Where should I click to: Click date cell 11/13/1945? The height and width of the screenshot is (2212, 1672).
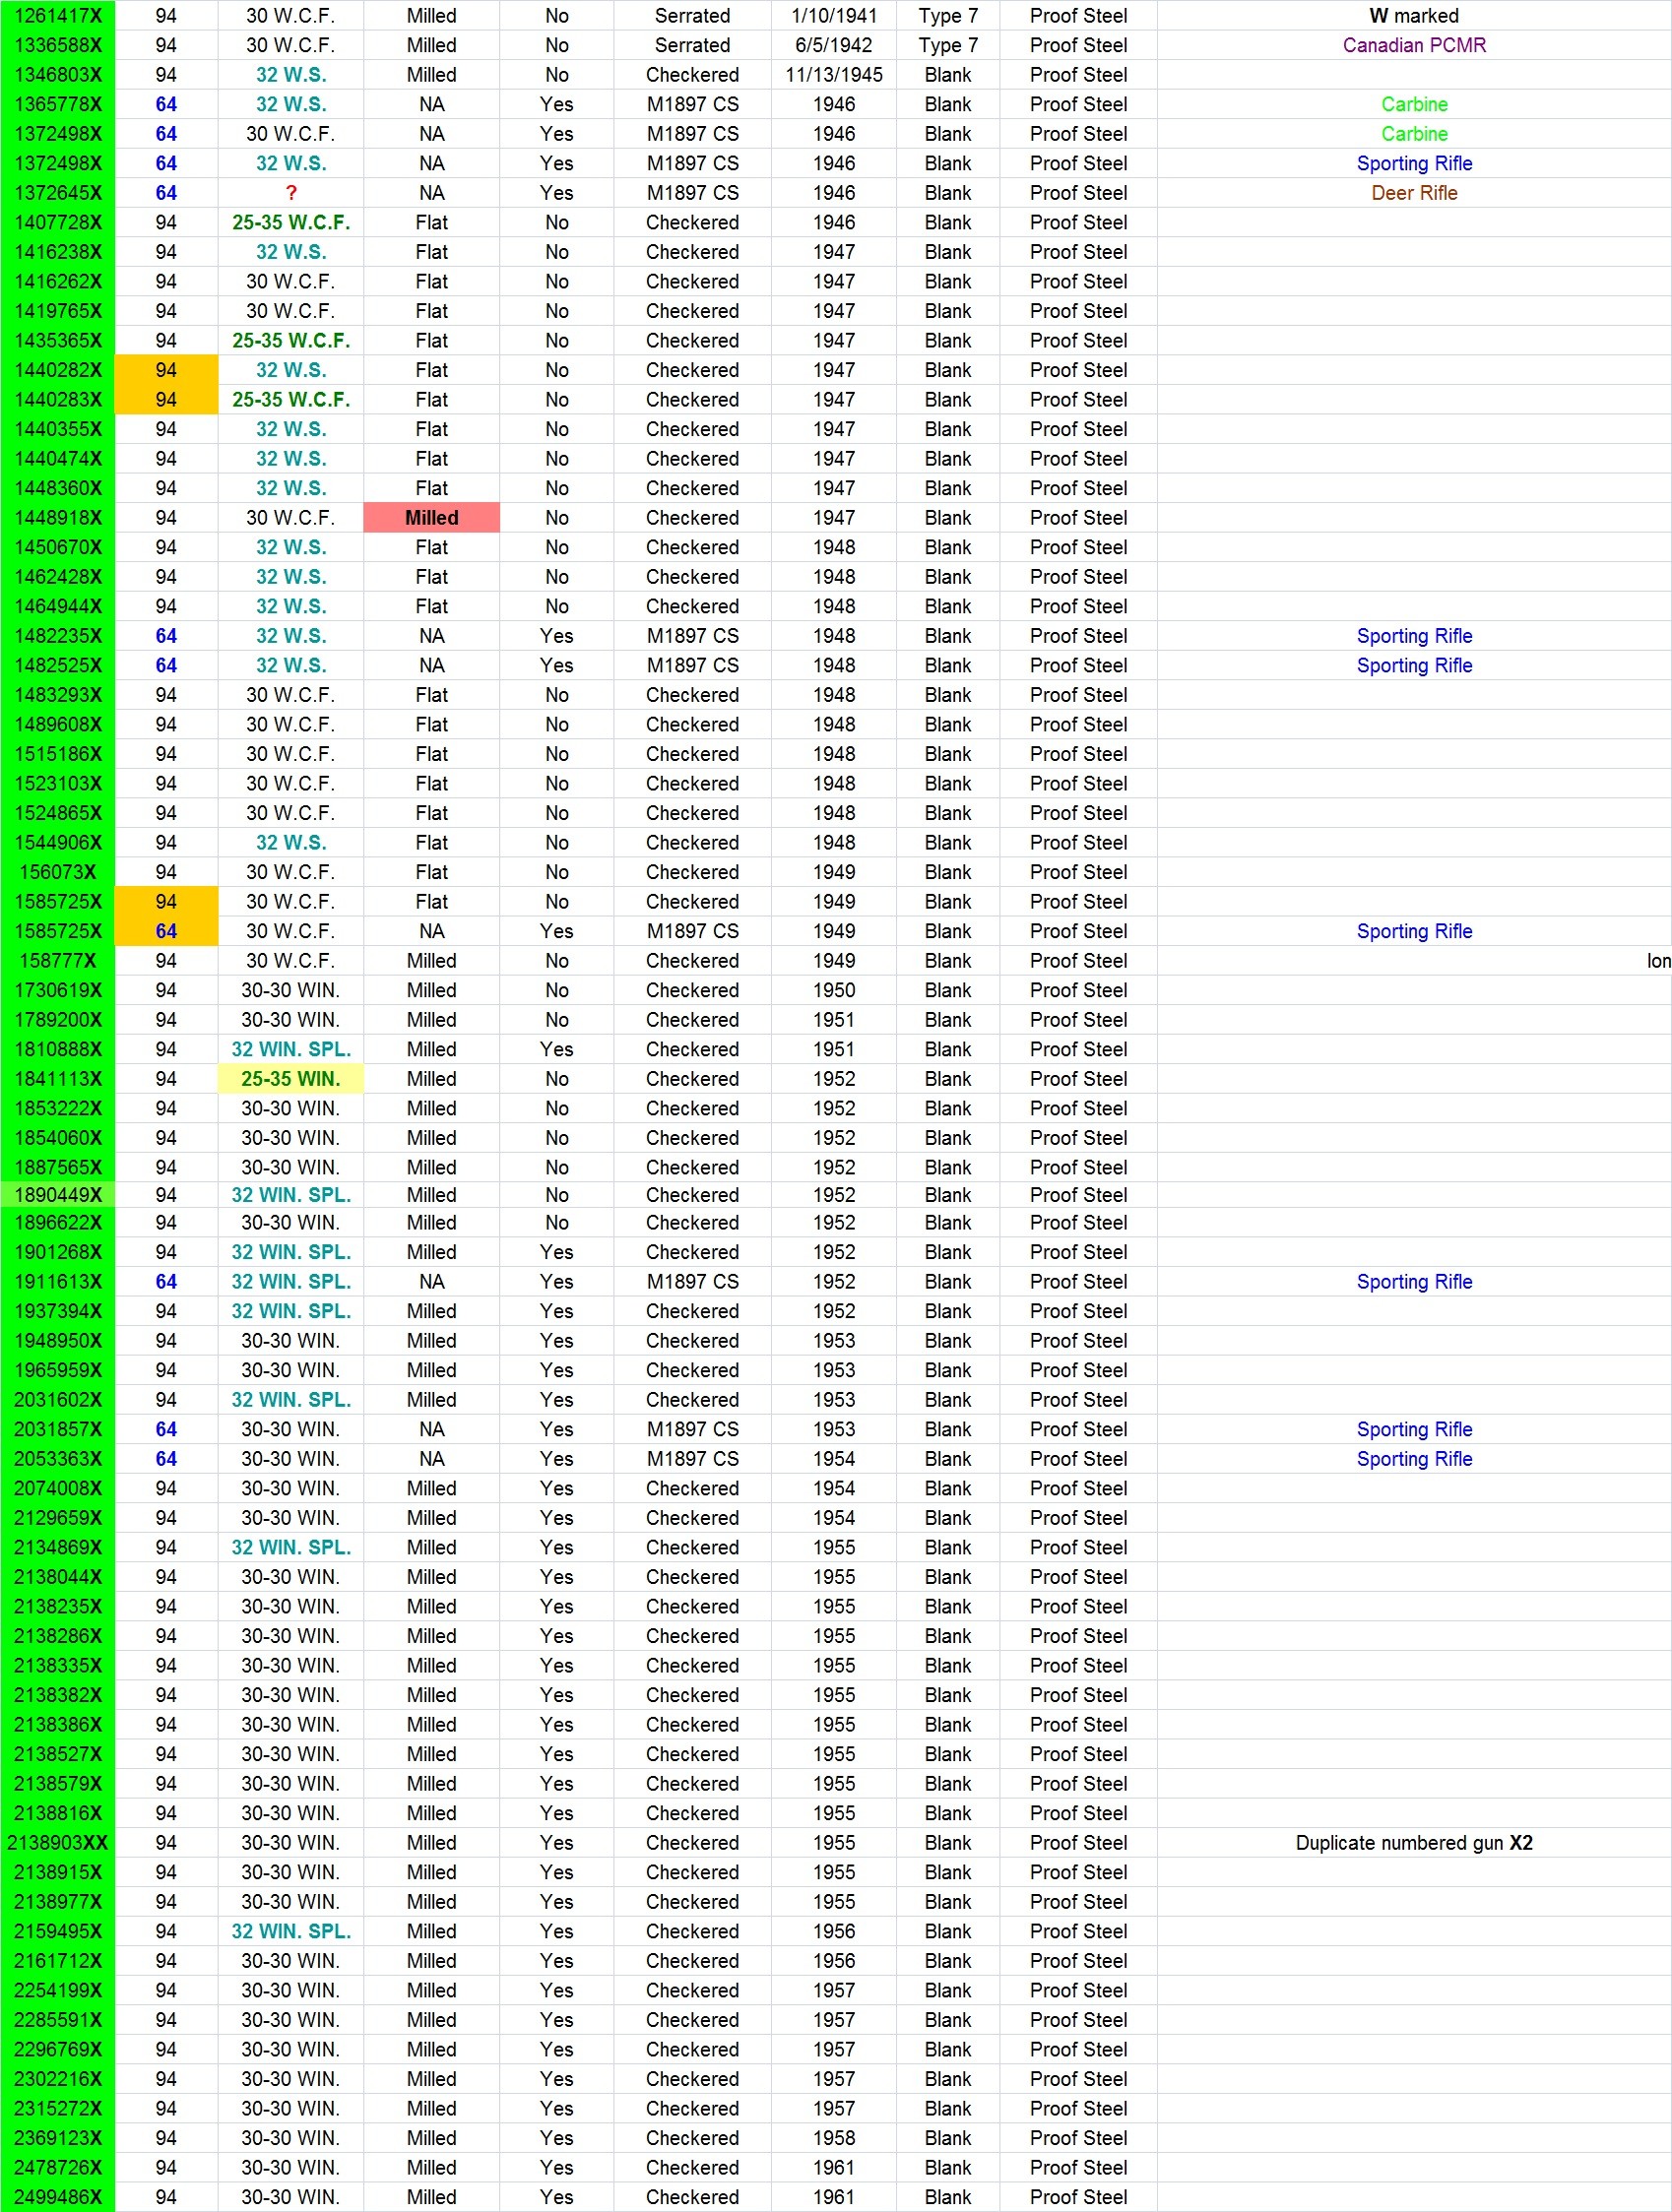coord(834,75)
